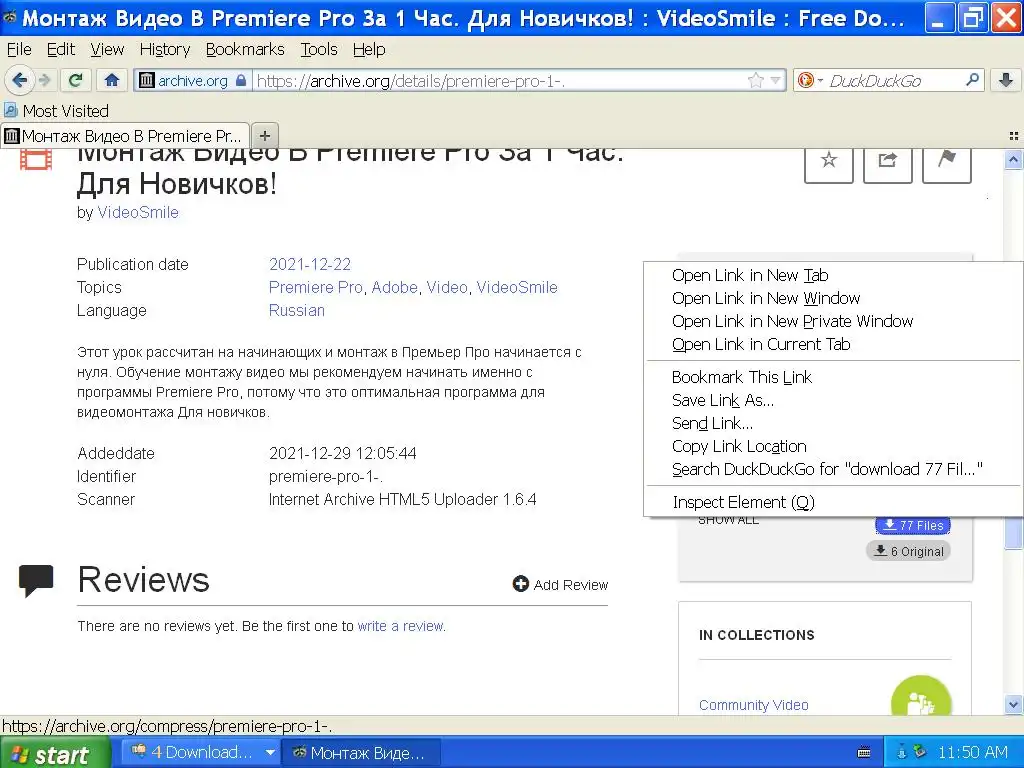Open the VideoSmile author link
Screen dimensions: 1024x768
tap(138, 212)
